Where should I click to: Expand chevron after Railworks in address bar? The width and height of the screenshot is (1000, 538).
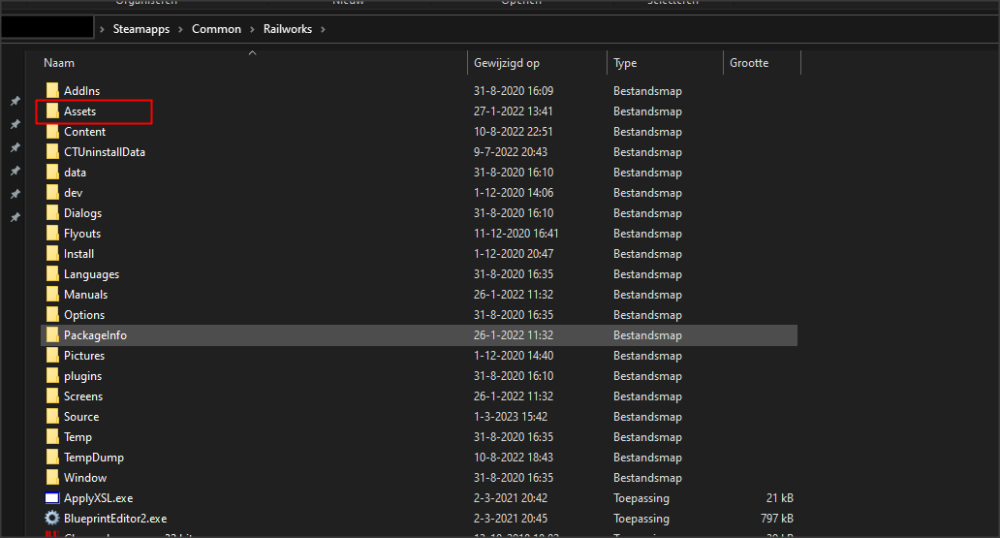click(x=323, y=29)
